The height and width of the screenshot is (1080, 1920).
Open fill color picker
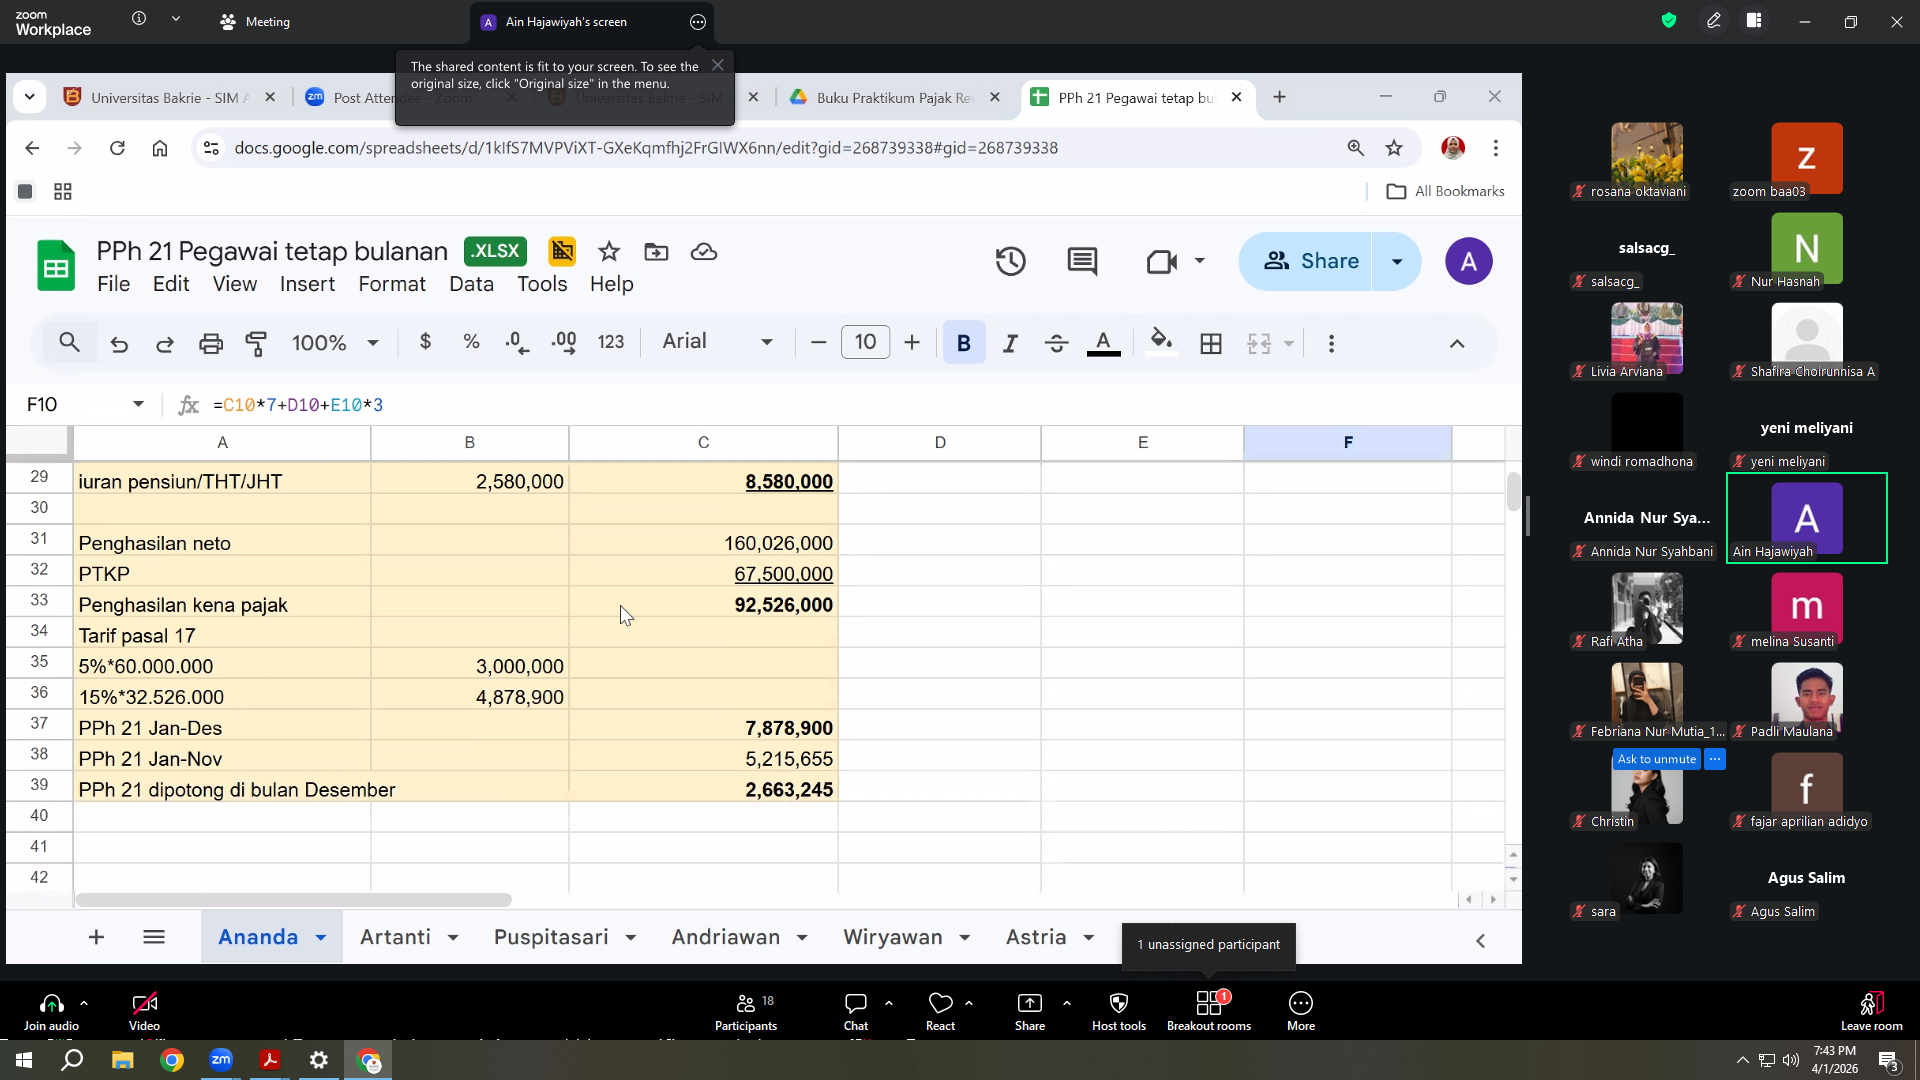[1161, 343]
